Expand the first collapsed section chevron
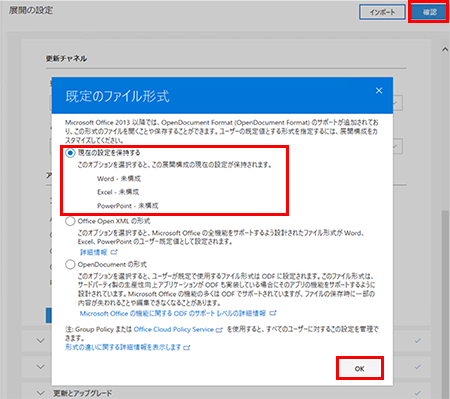The image size is (450, 399). coord(41,341)
